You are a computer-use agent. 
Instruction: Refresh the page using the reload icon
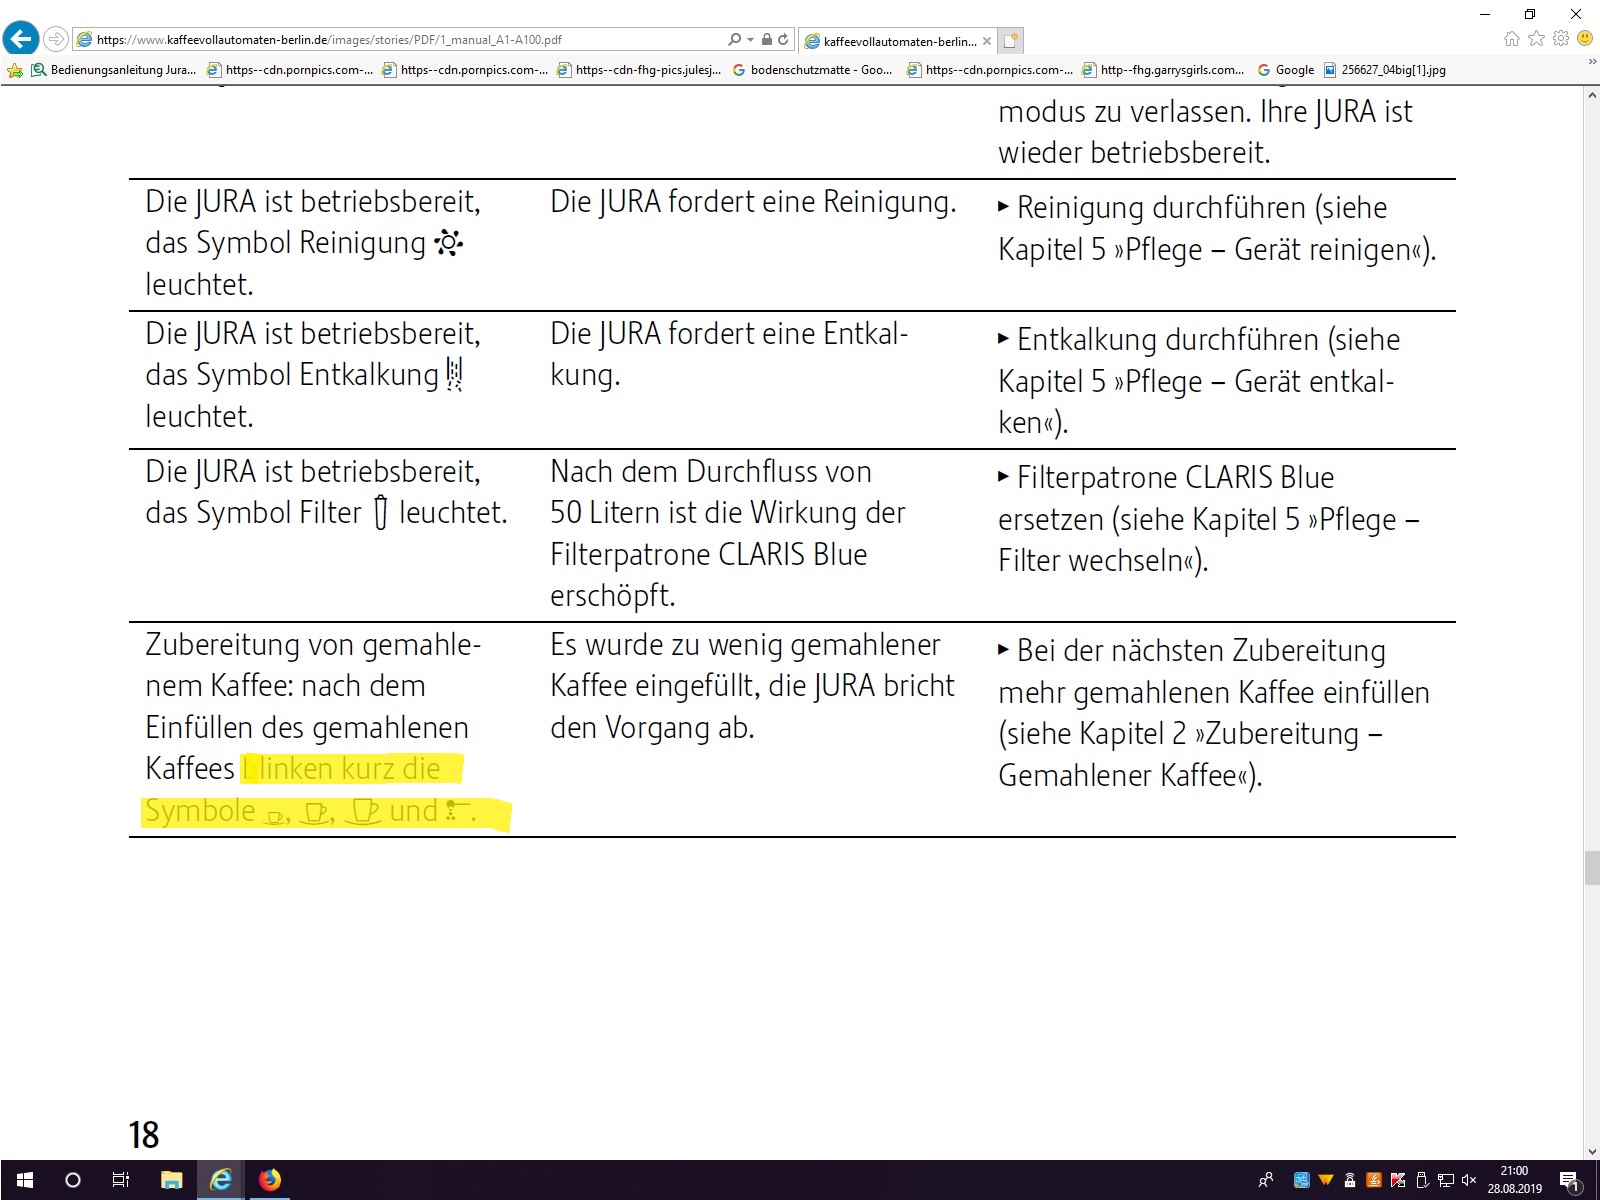[783, 40]
